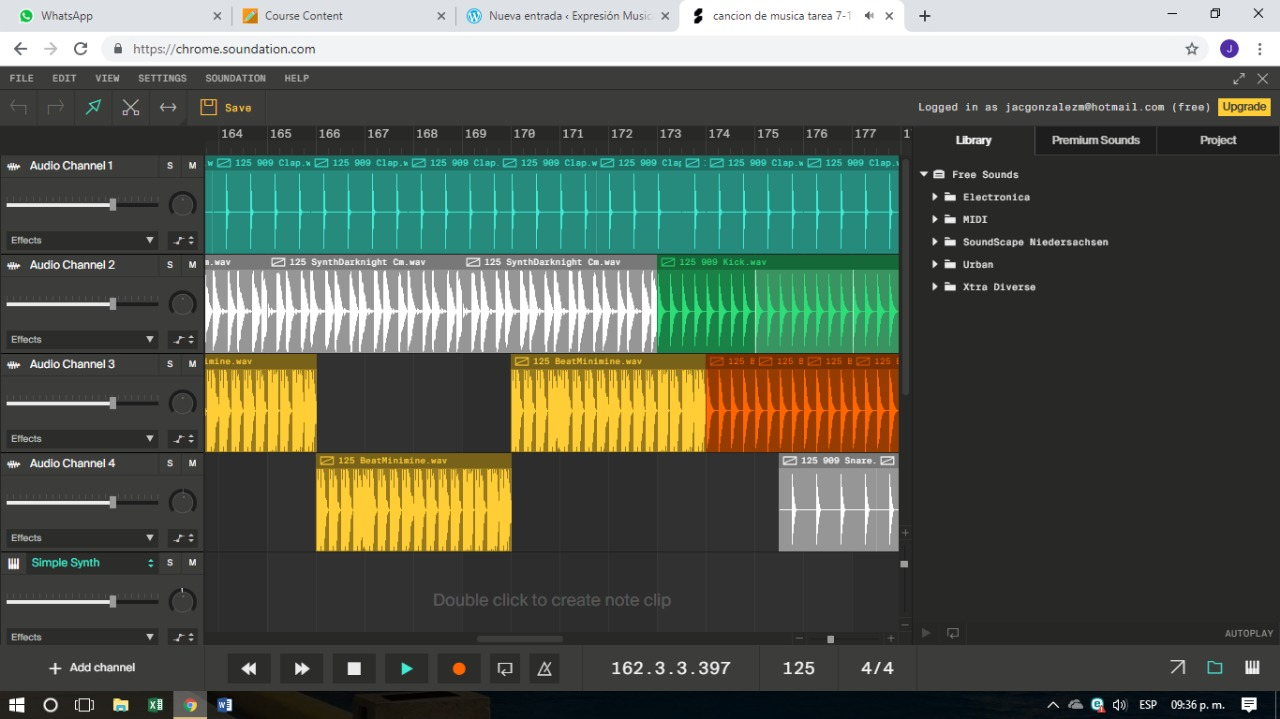Open Effects dropdown on Audio Channel 3
The height and width of the screenshot is (719, 1280).
82,439
